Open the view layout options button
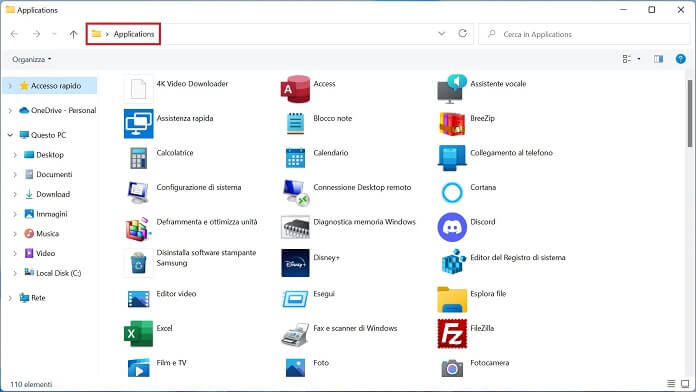The image size is (696, 392). point(627,59)
